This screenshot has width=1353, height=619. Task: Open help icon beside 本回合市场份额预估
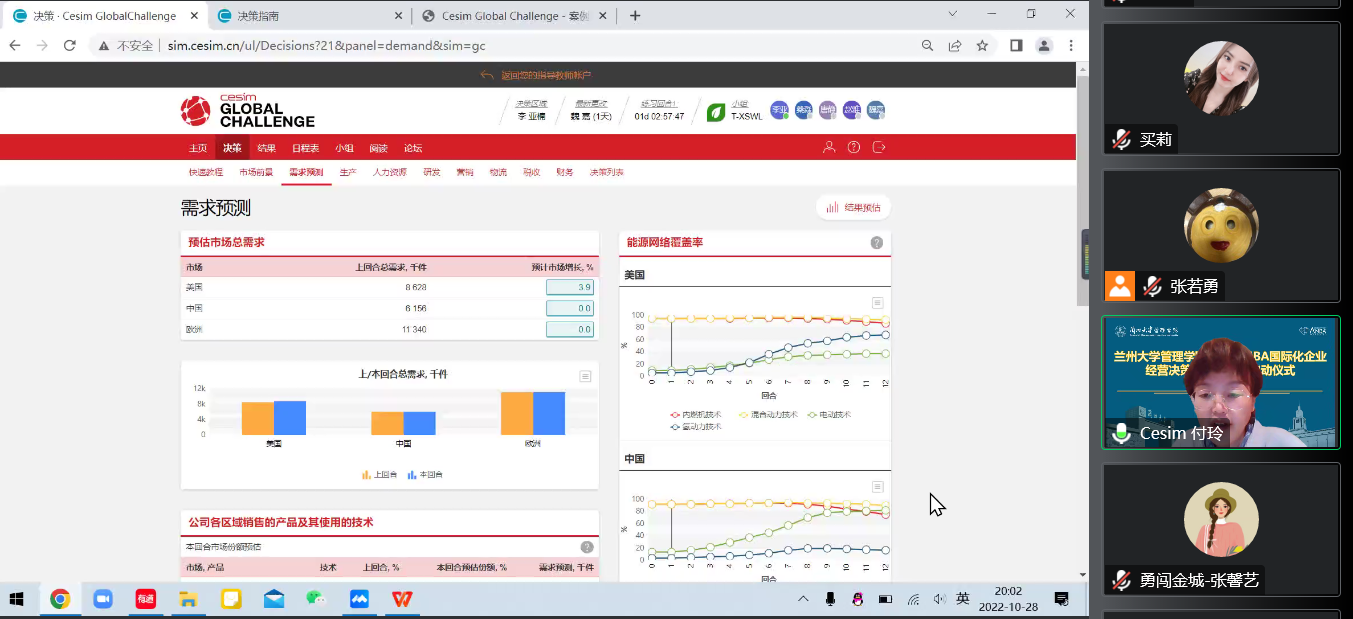point(587,547)
